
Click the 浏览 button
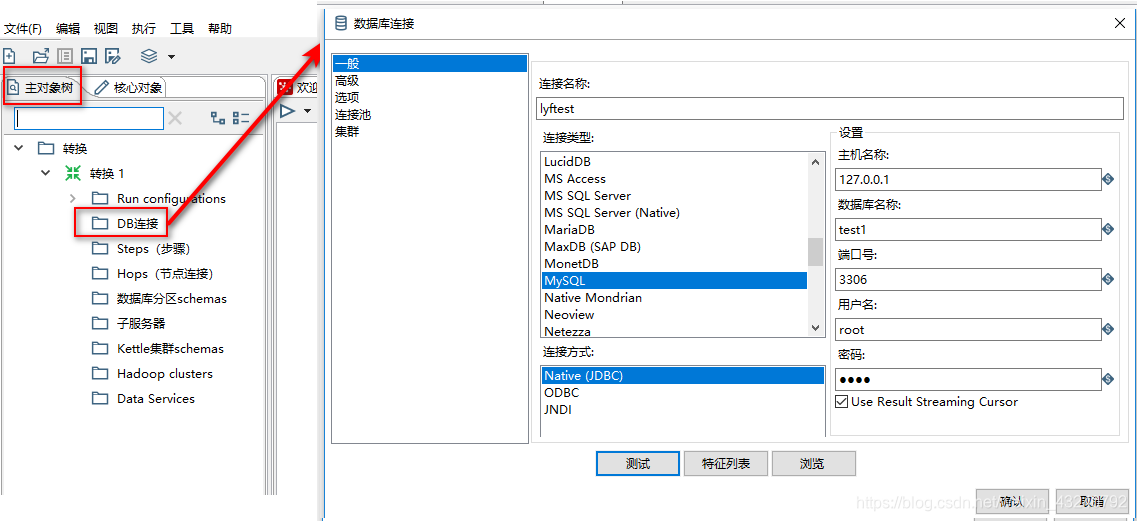pos(814,463)
